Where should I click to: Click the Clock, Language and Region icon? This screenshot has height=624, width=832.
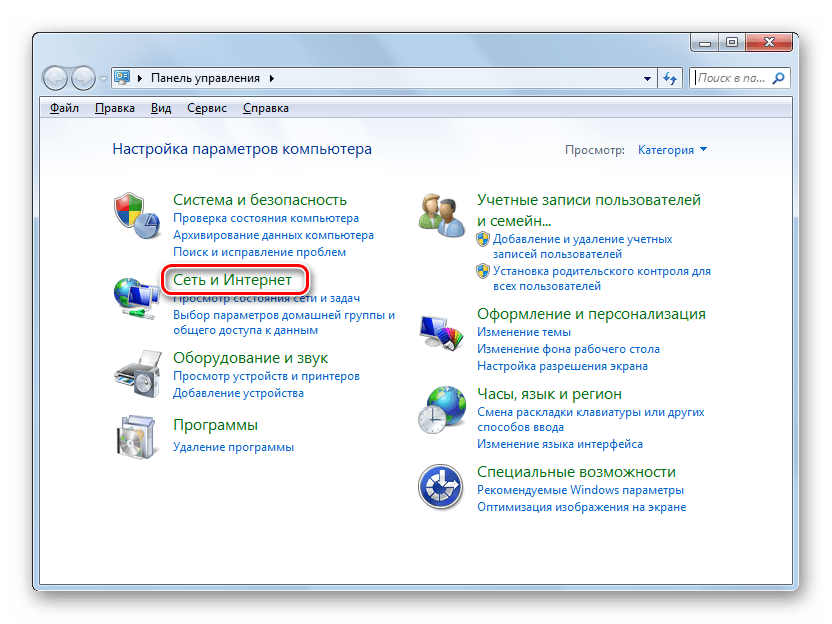click(x=440, y=410)
